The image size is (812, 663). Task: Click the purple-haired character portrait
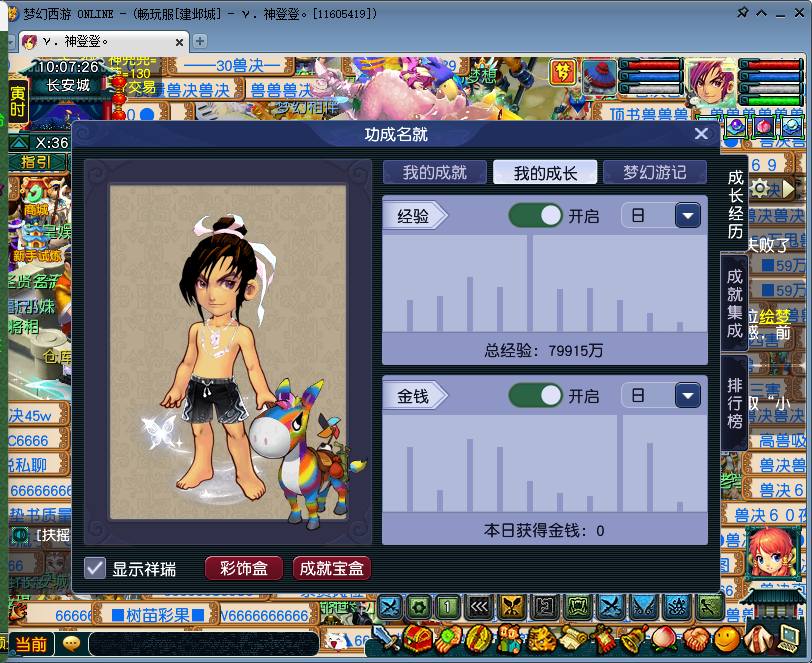709,79
